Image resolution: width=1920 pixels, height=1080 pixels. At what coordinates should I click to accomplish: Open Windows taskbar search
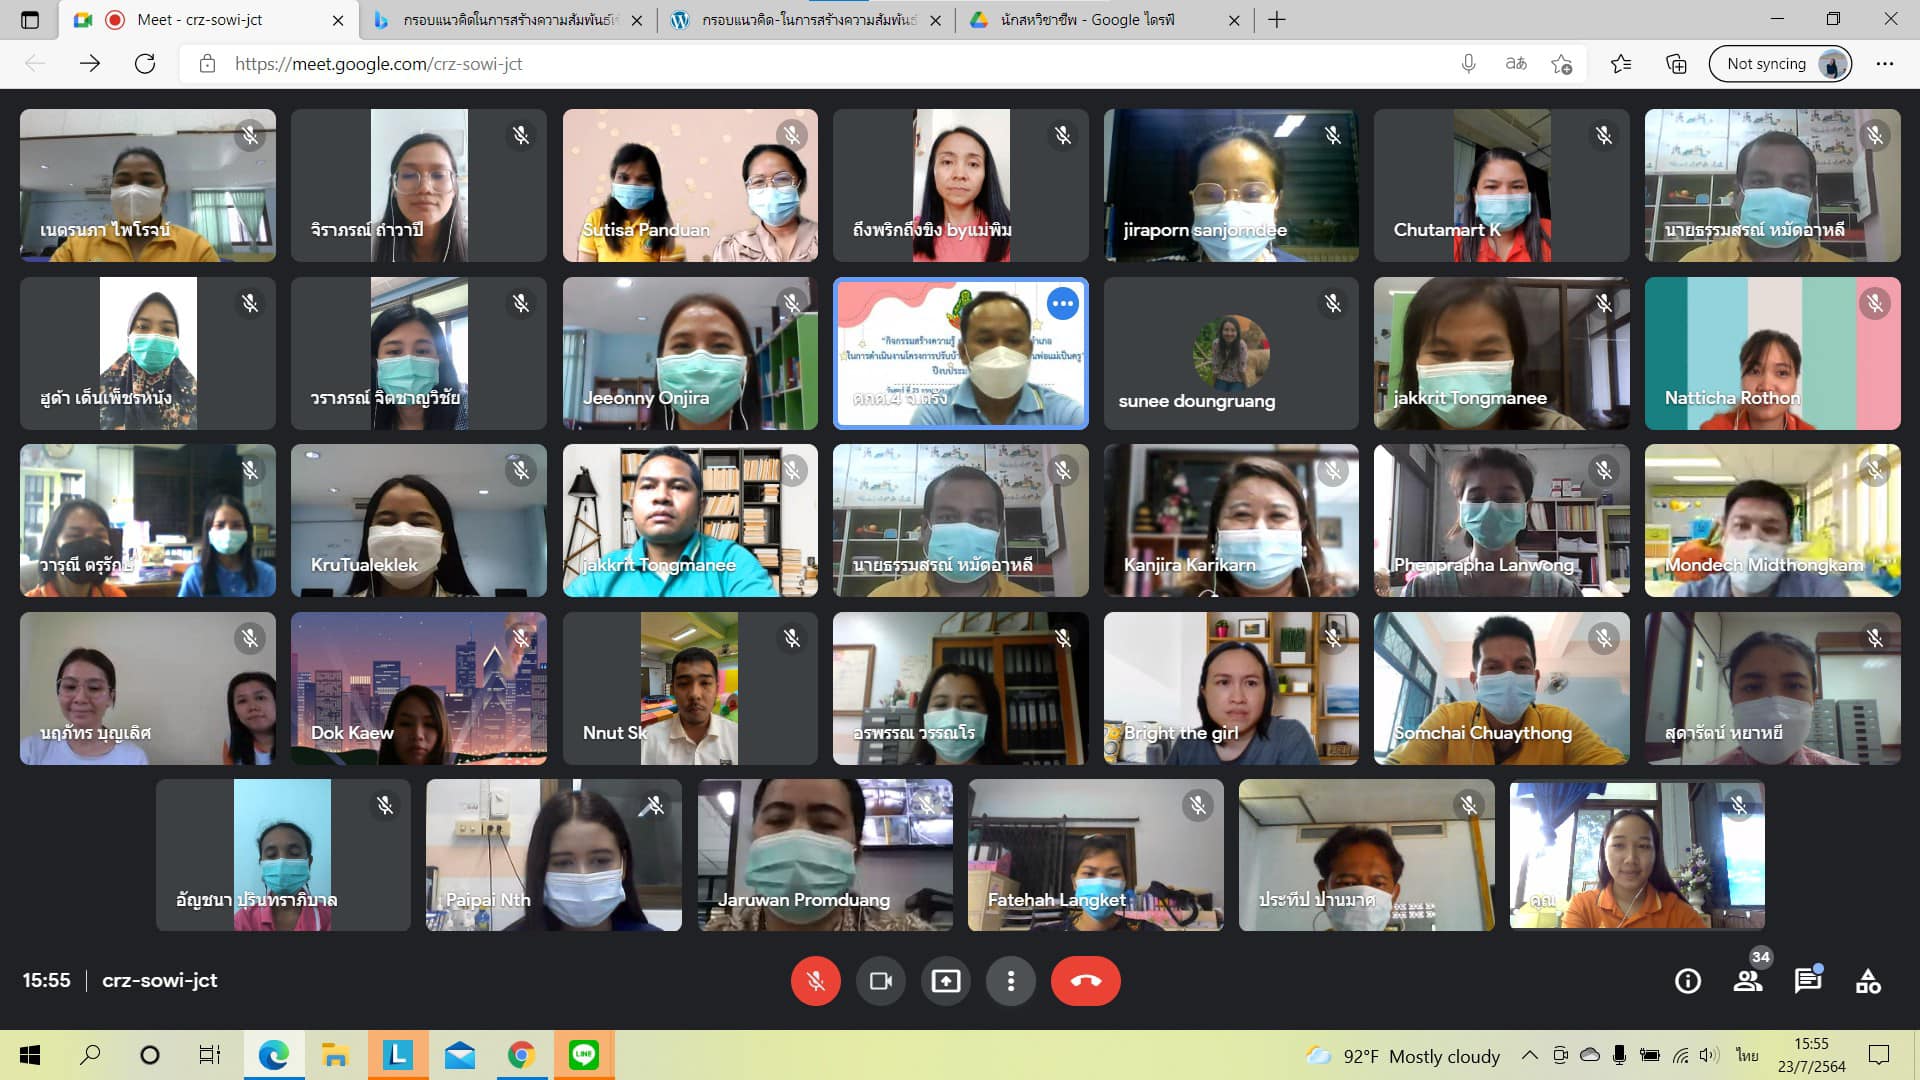coord(90,1055)
